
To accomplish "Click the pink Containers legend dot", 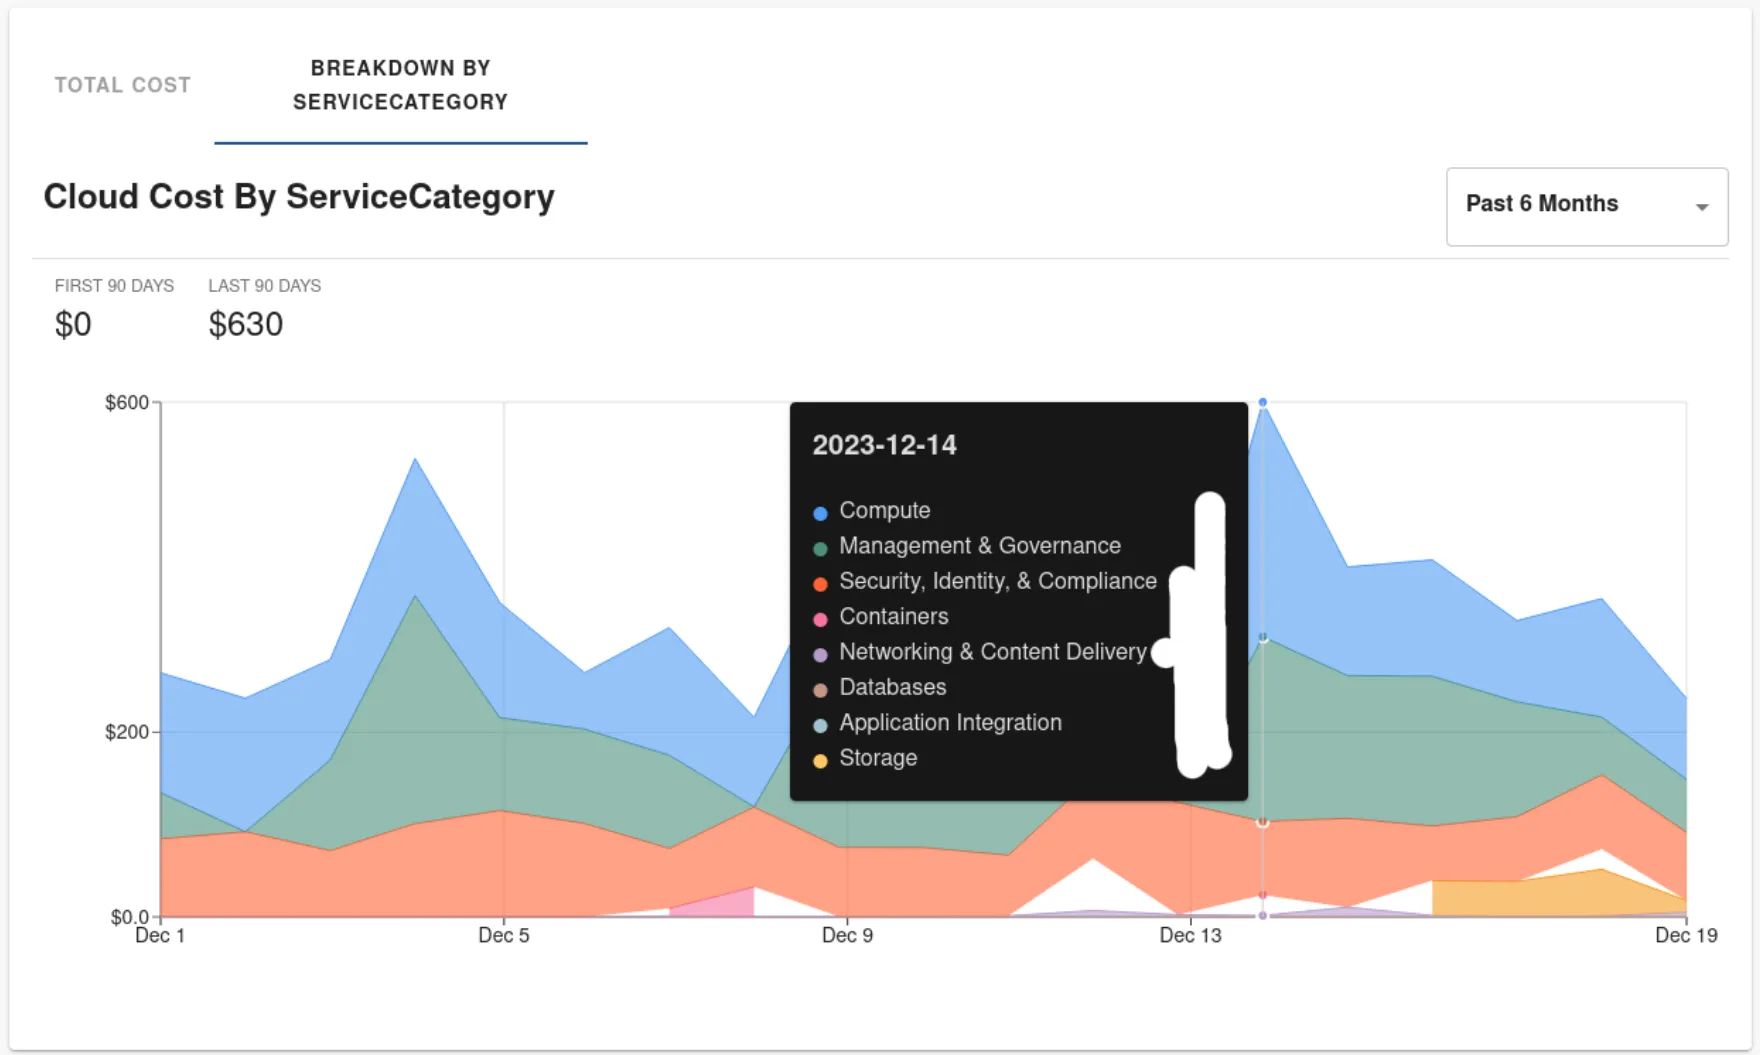I will tap(820, 619).
